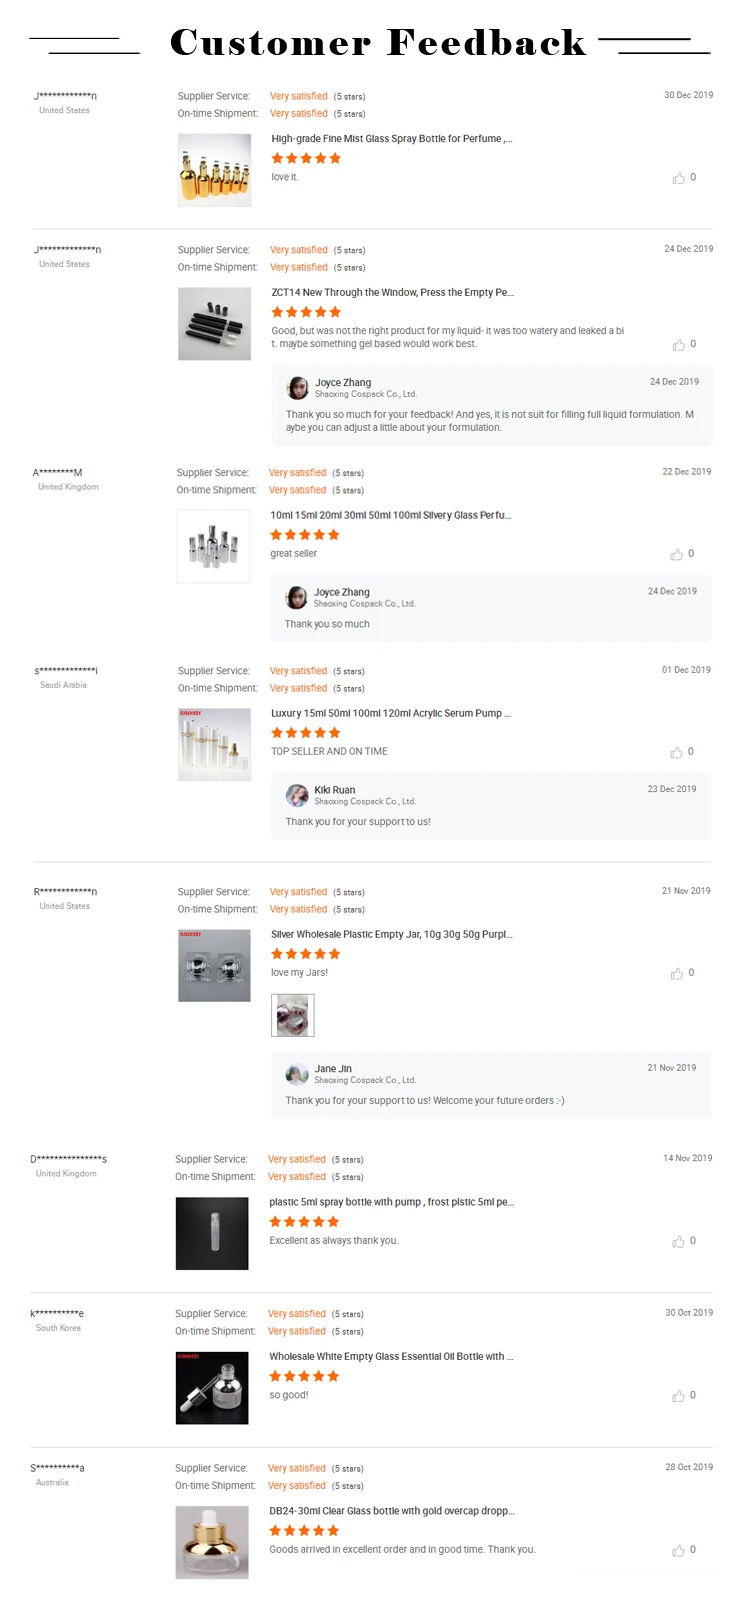The height and width of the screenshot is (1599, 750).
Task: Thumbs-up the 'so good!' review
Action: tap(679, 1396)
